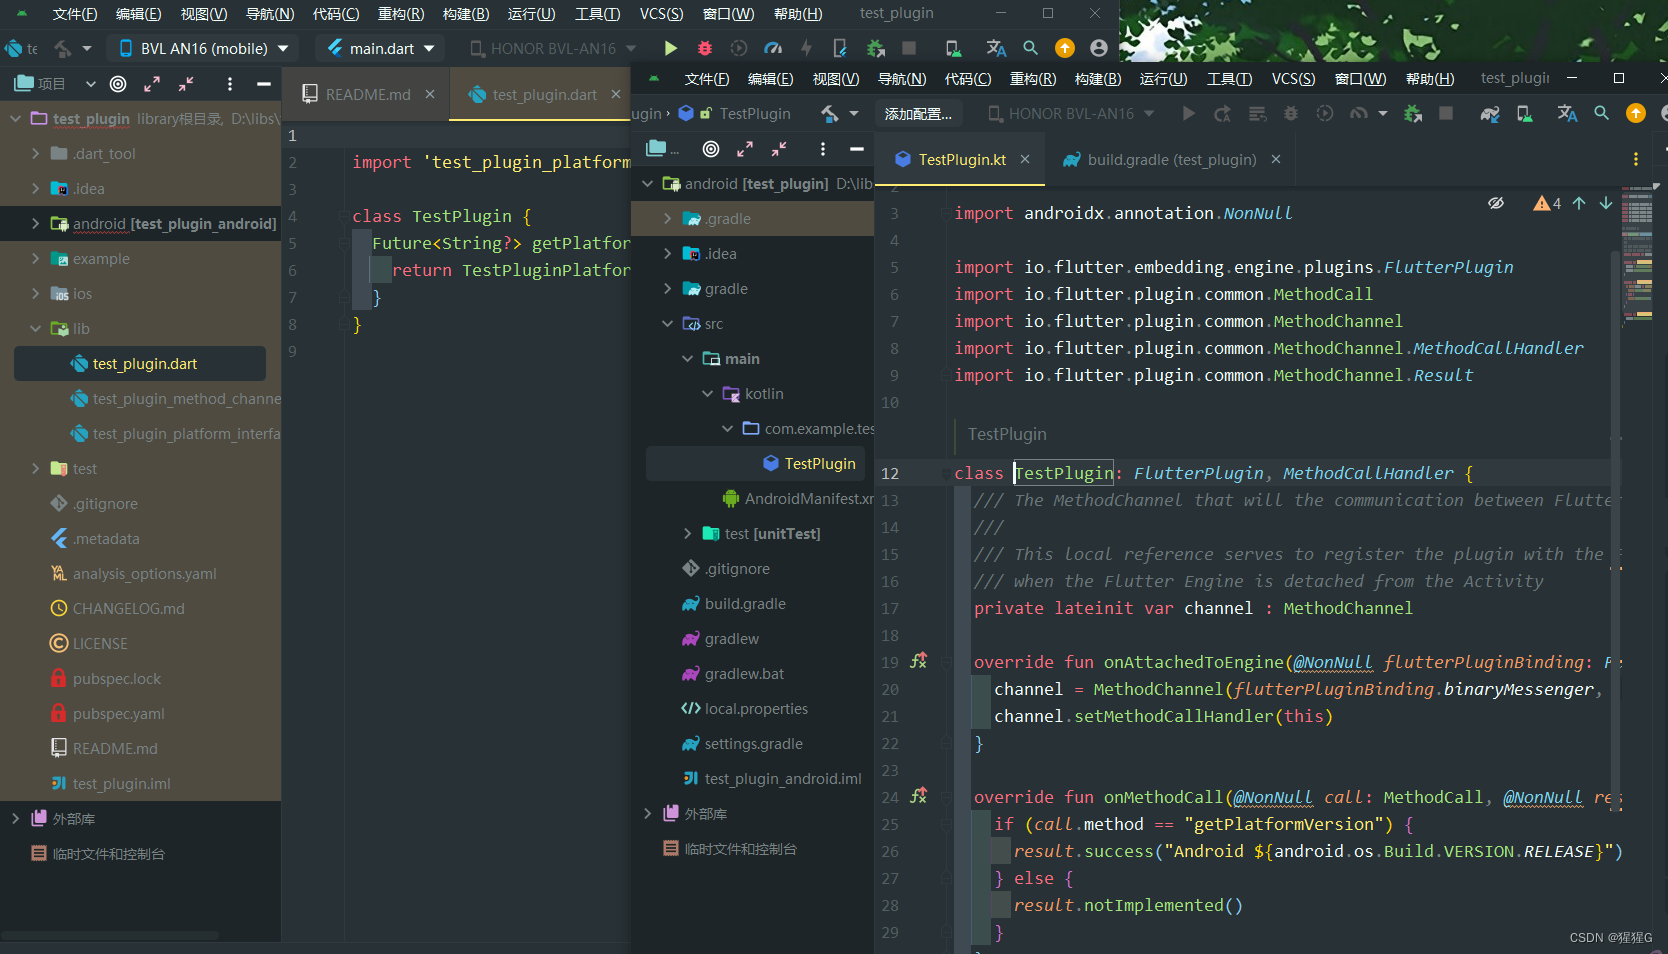
Task: Click the orange update notification arrow
Action: coord(1066,48)
